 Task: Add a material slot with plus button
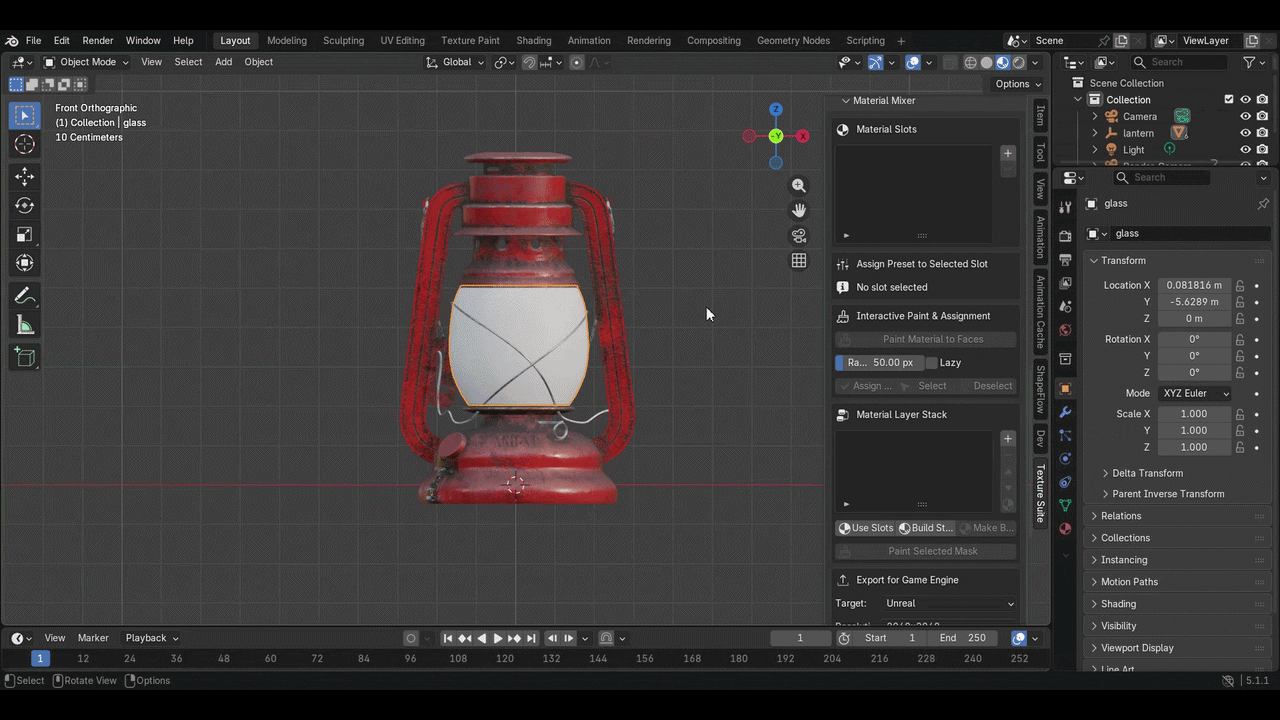pyautogui.click(x=1008, y=154)
